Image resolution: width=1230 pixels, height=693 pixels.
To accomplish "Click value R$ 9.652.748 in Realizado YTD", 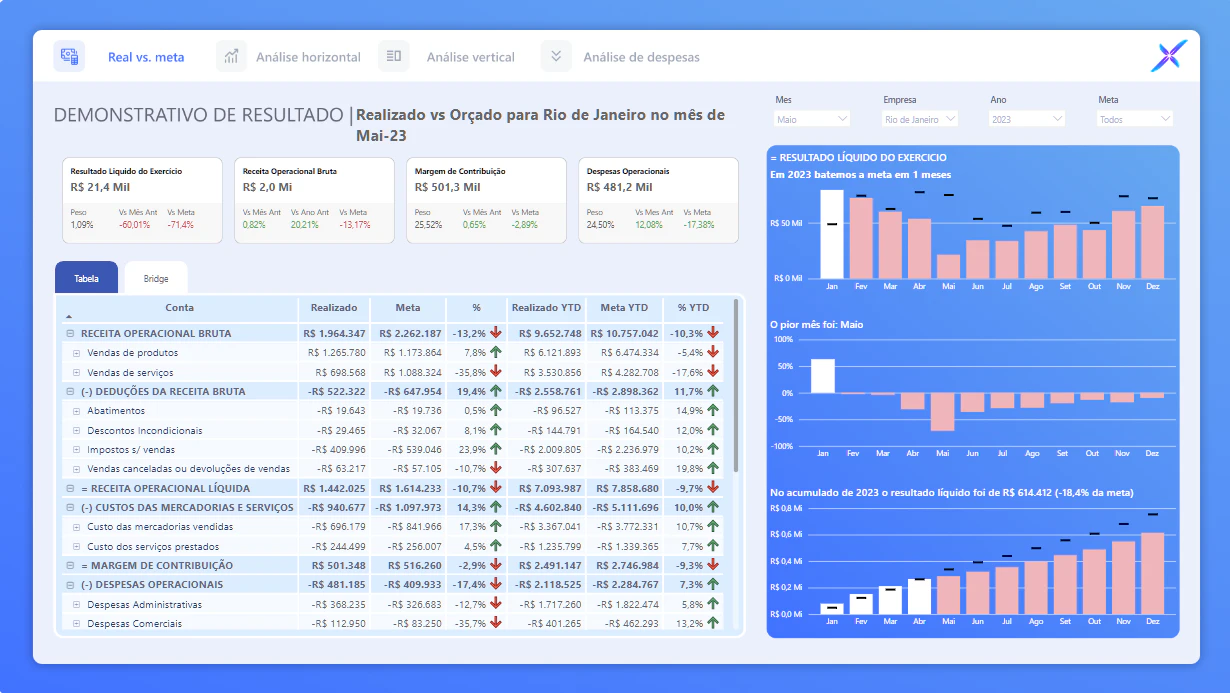I will coord(551,333).
